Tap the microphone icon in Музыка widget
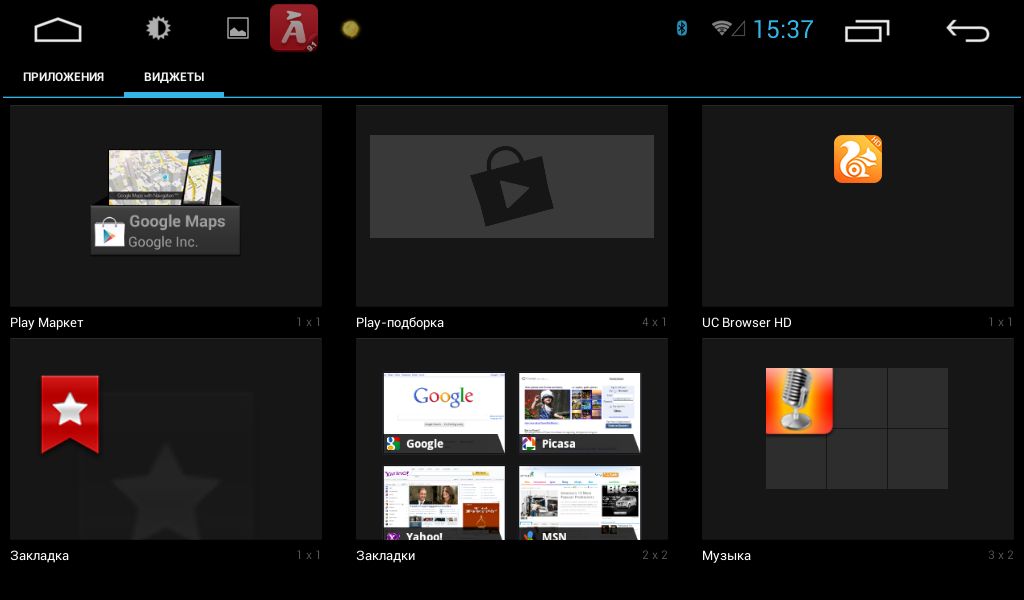This screenshot has height=600, width=1024. pos(799,400)
